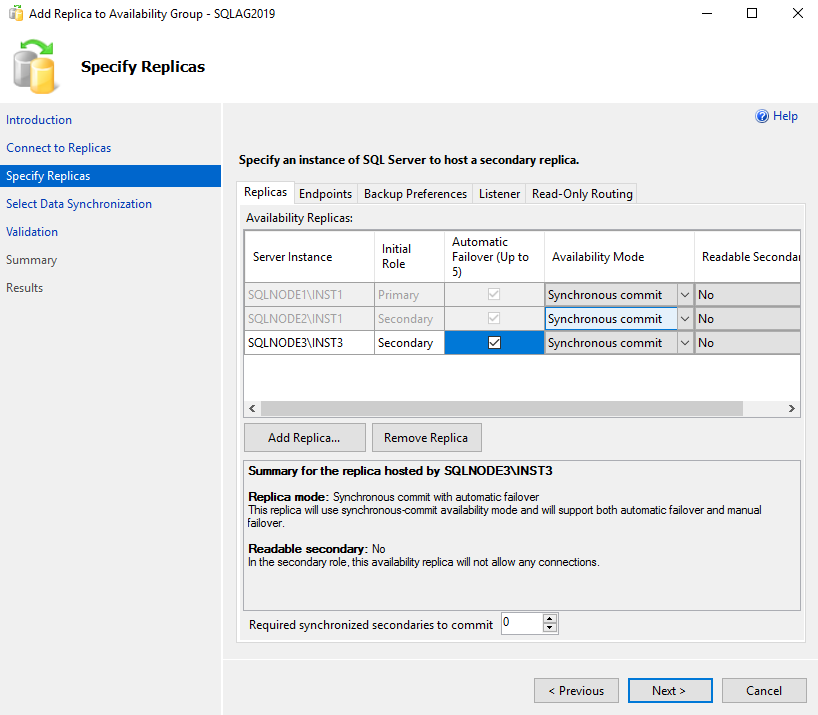Open availability mode dropdown for SQLNODE3\INST3

[684, 343]
